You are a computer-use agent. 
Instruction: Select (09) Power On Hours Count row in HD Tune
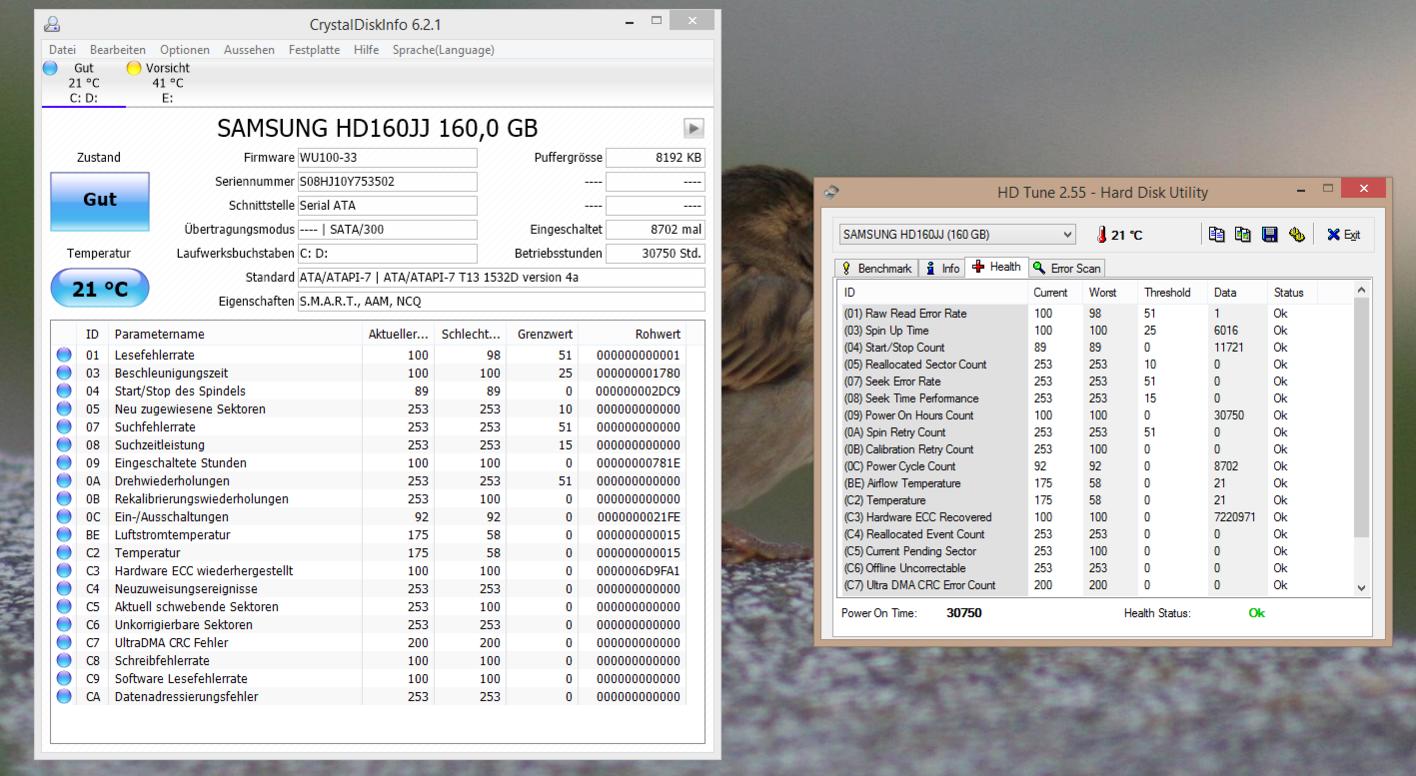coord(1095,415)
